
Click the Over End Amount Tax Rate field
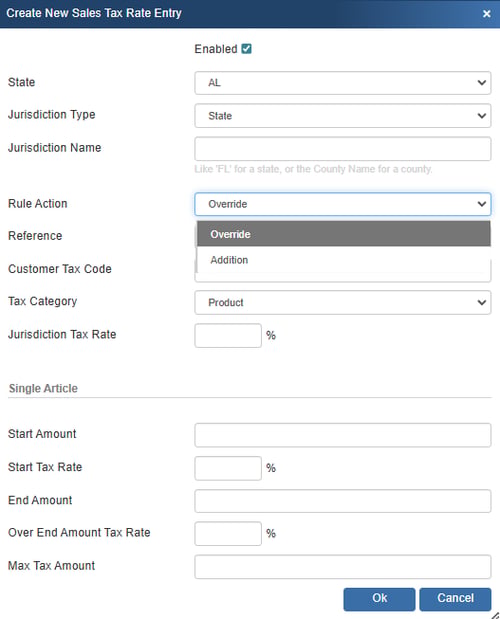(x=228, y=534)
